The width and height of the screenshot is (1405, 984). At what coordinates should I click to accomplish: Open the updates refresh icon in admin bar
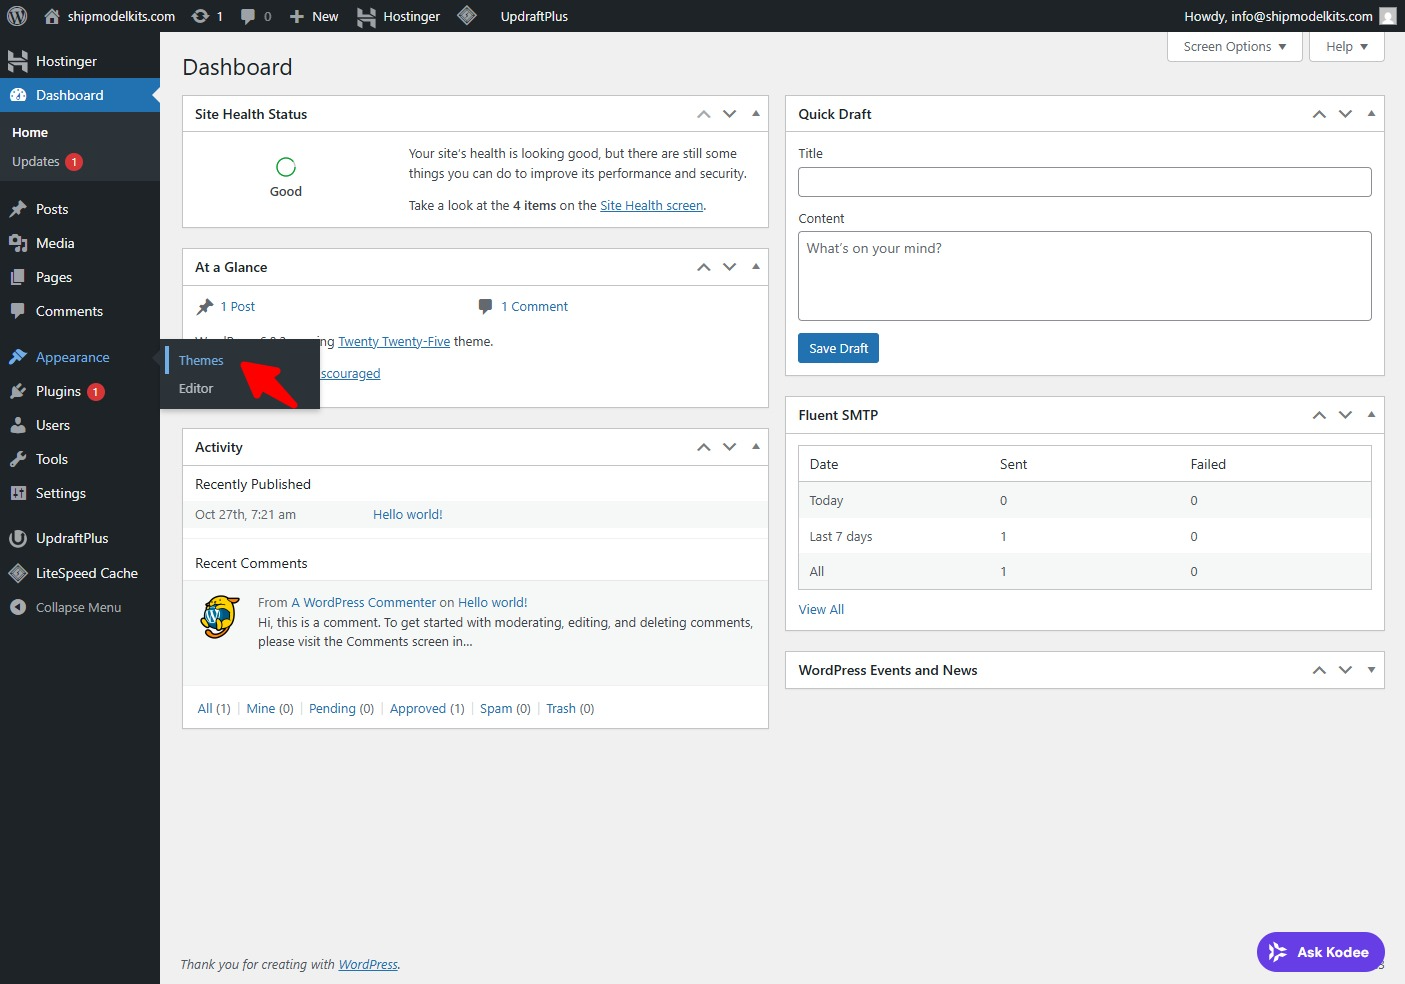(x=200, y=16)
